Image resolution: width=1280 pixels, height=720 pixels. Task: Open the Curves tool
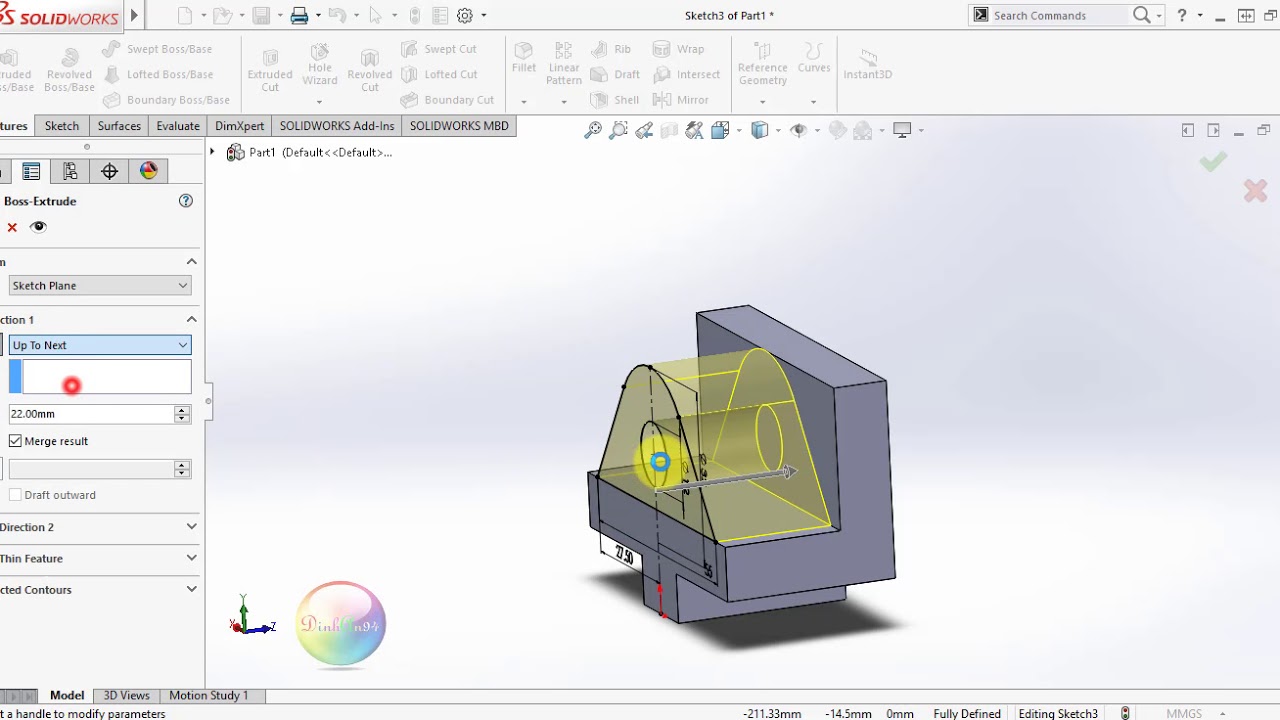(x=814, y=58)
